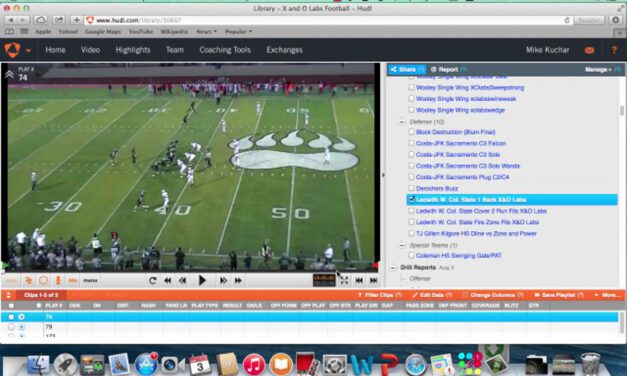Open the Coaching Tools menu
This screenshot has height=376, width=627.
tap(225, 50)
